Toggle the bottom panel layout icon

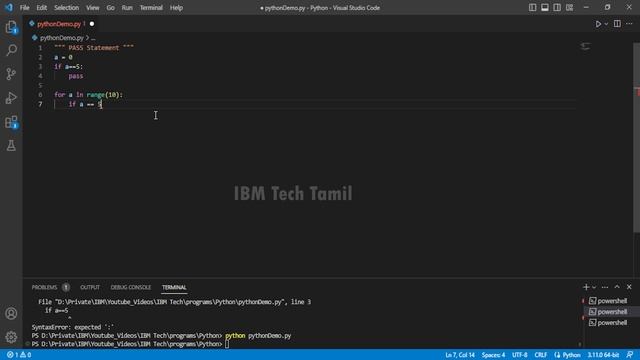pyautogui.click(x=545, y=7)
